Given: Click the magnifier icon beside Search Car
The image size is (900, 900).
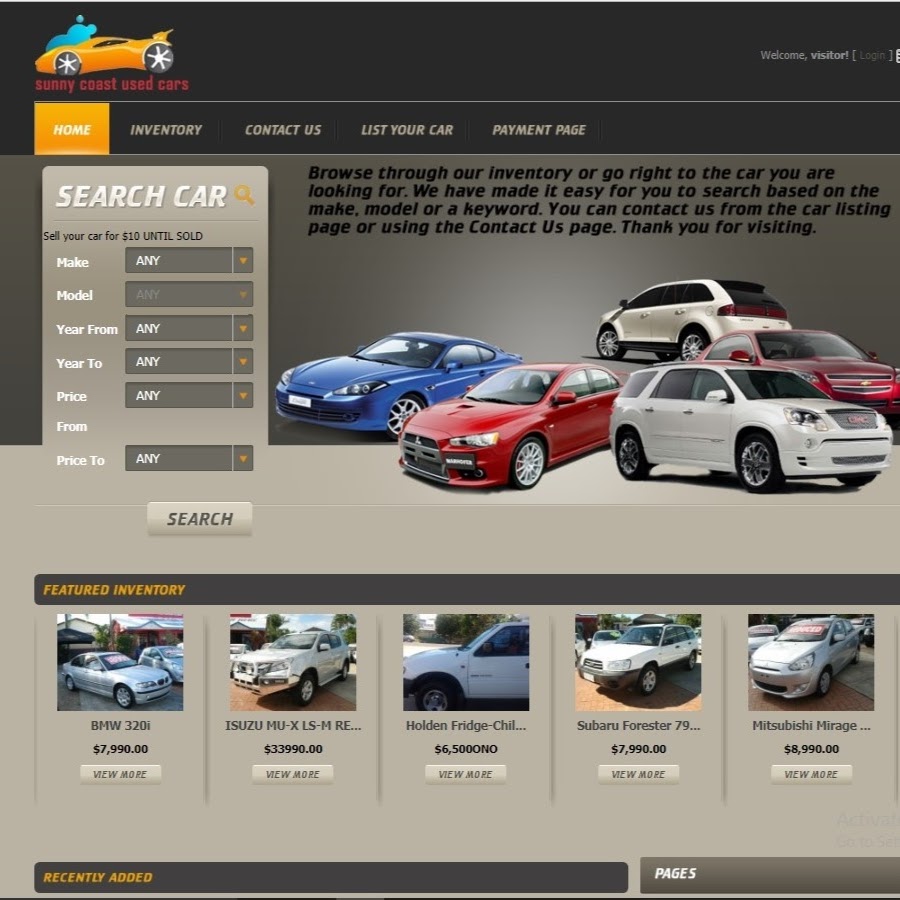Looking at the screenshot, I should (245, 195).
